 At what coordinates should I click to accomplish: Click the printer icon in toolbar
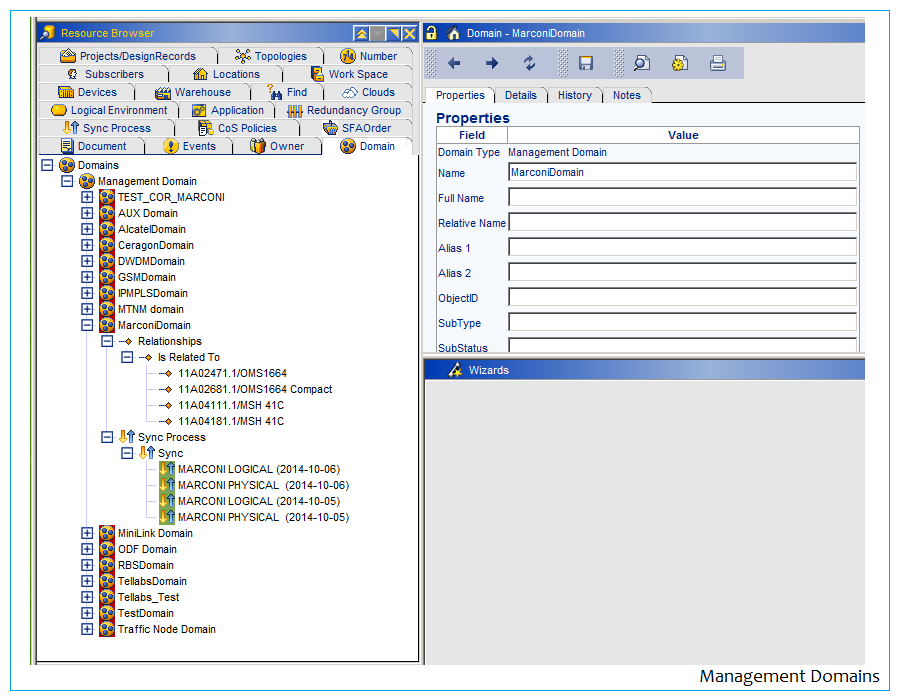(x=717, y=63)
